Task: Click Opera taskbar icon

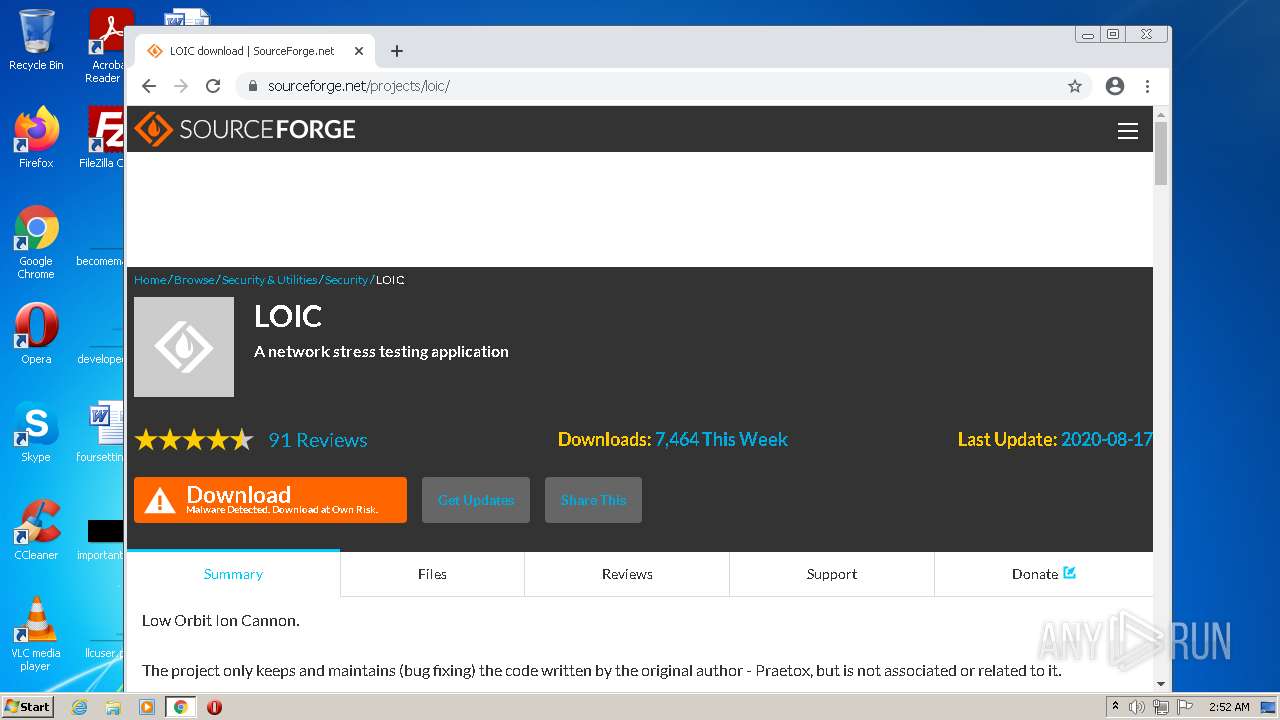Action: click(214, 707)
